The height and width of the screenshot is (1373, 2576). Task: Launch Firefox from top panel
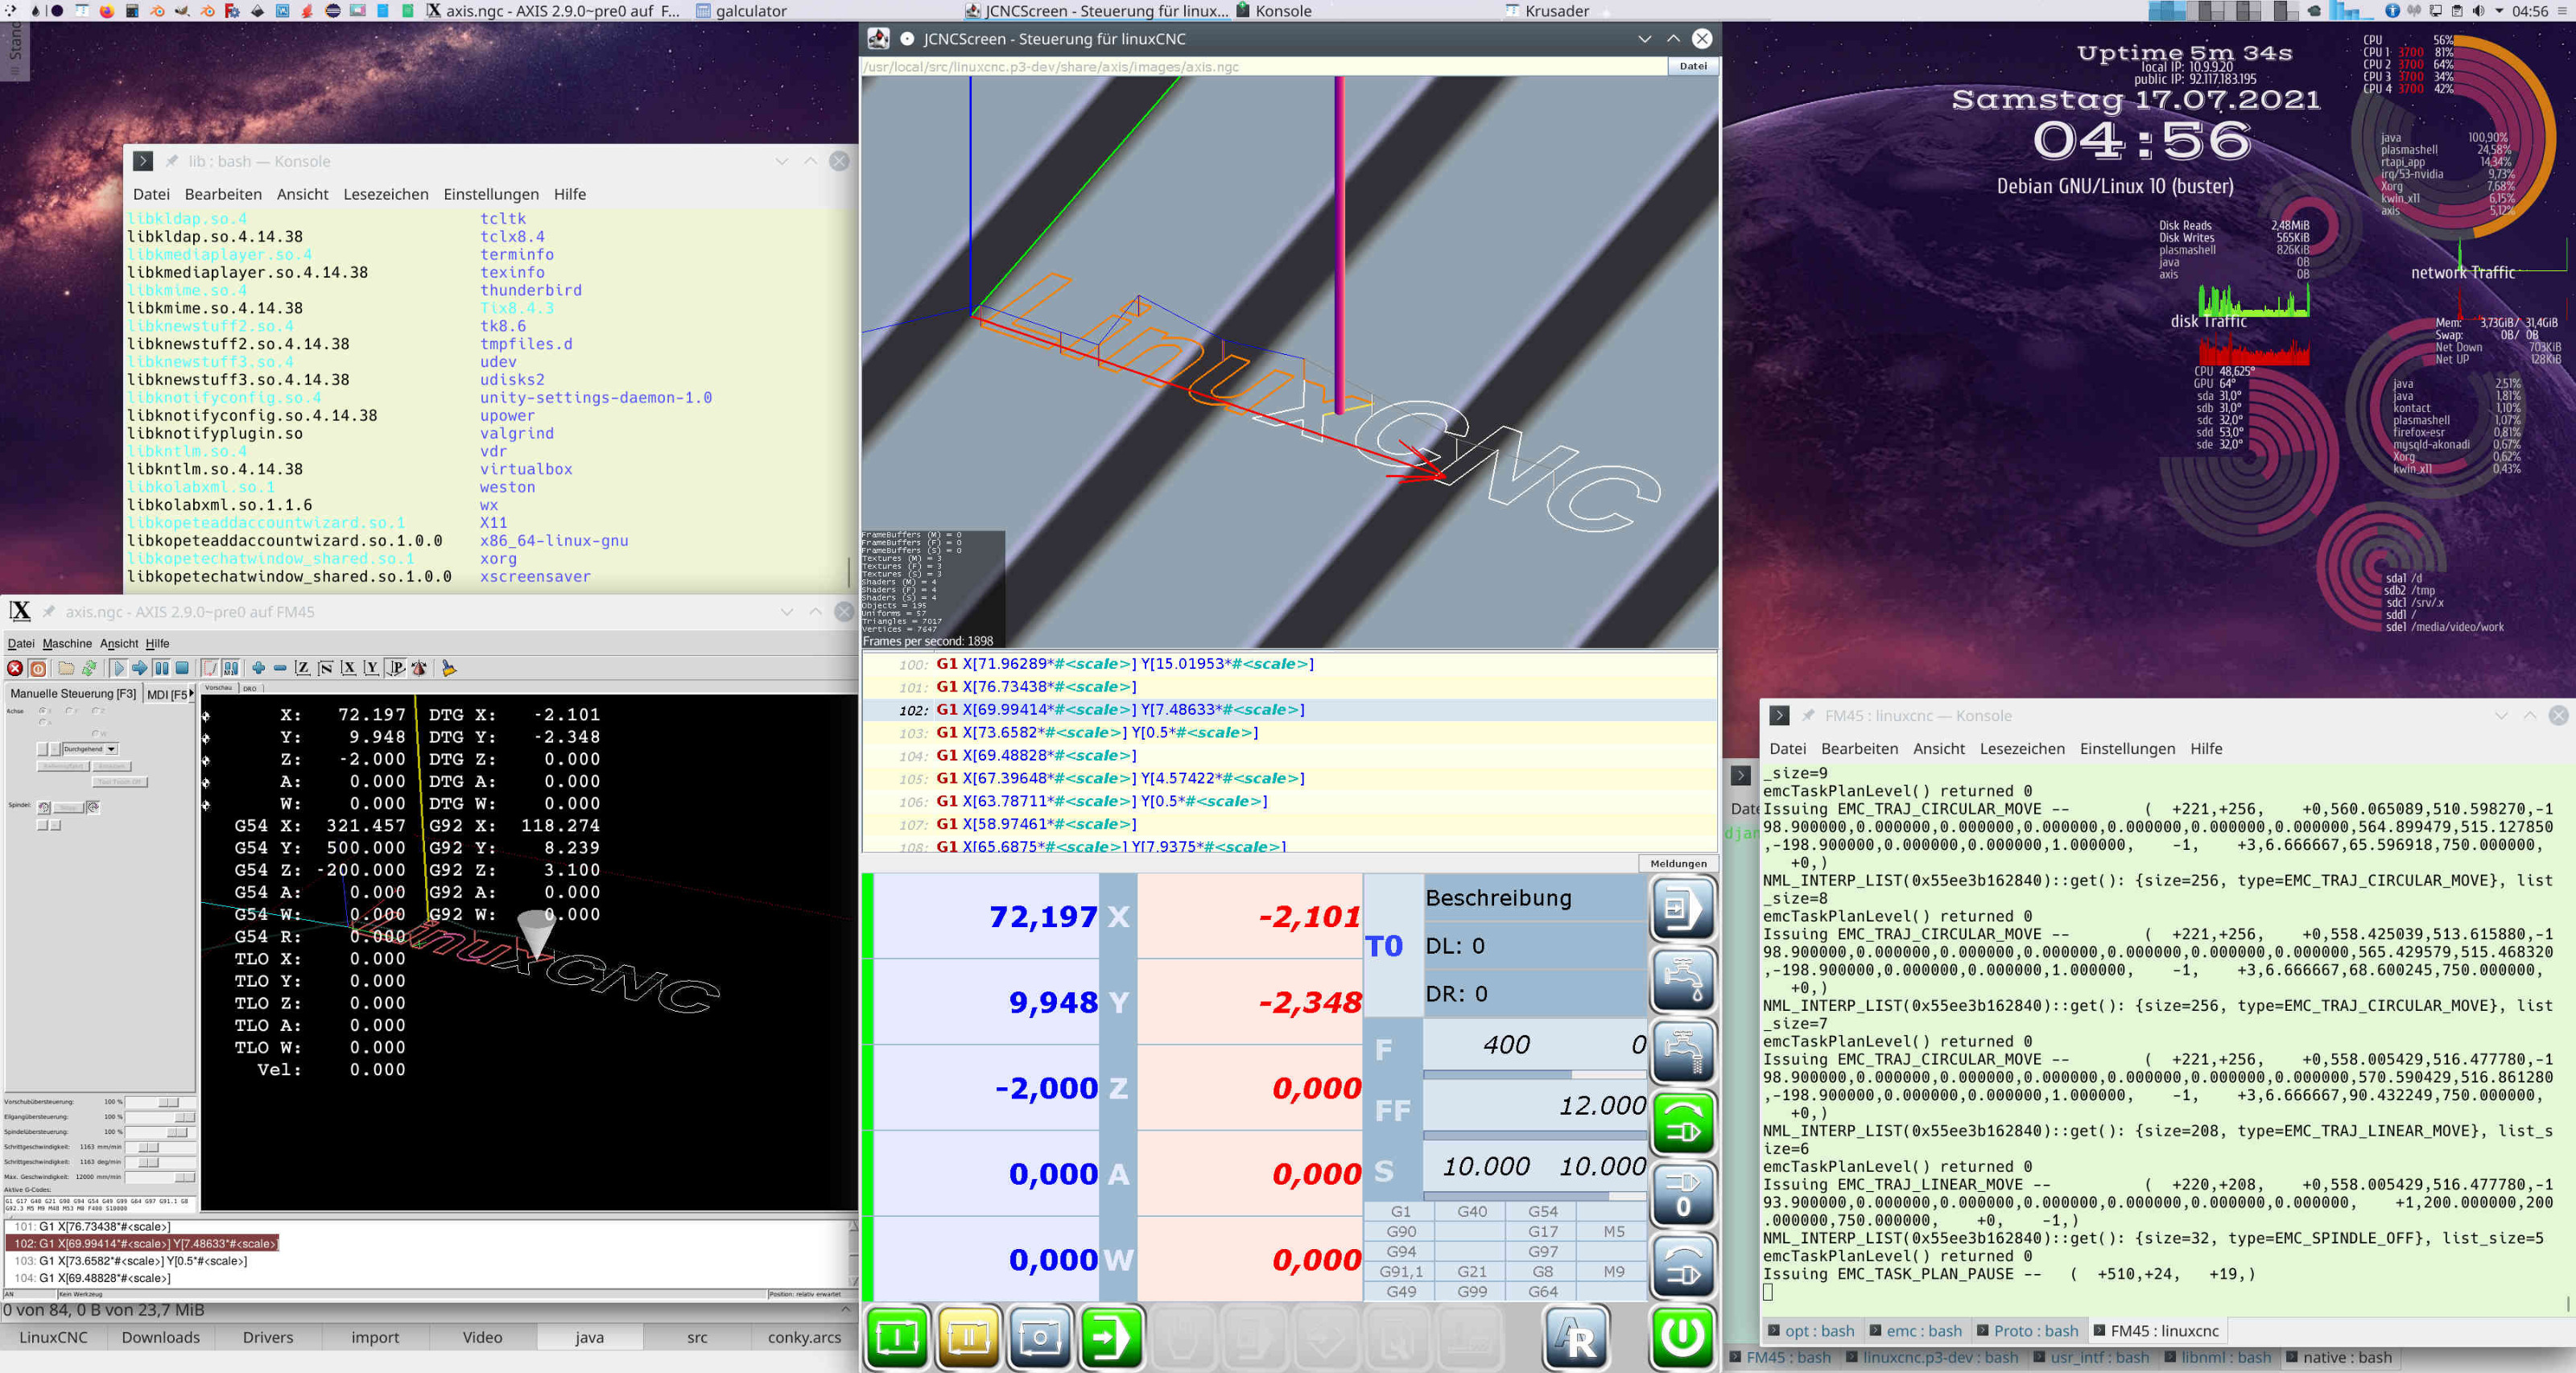[106, 10]
